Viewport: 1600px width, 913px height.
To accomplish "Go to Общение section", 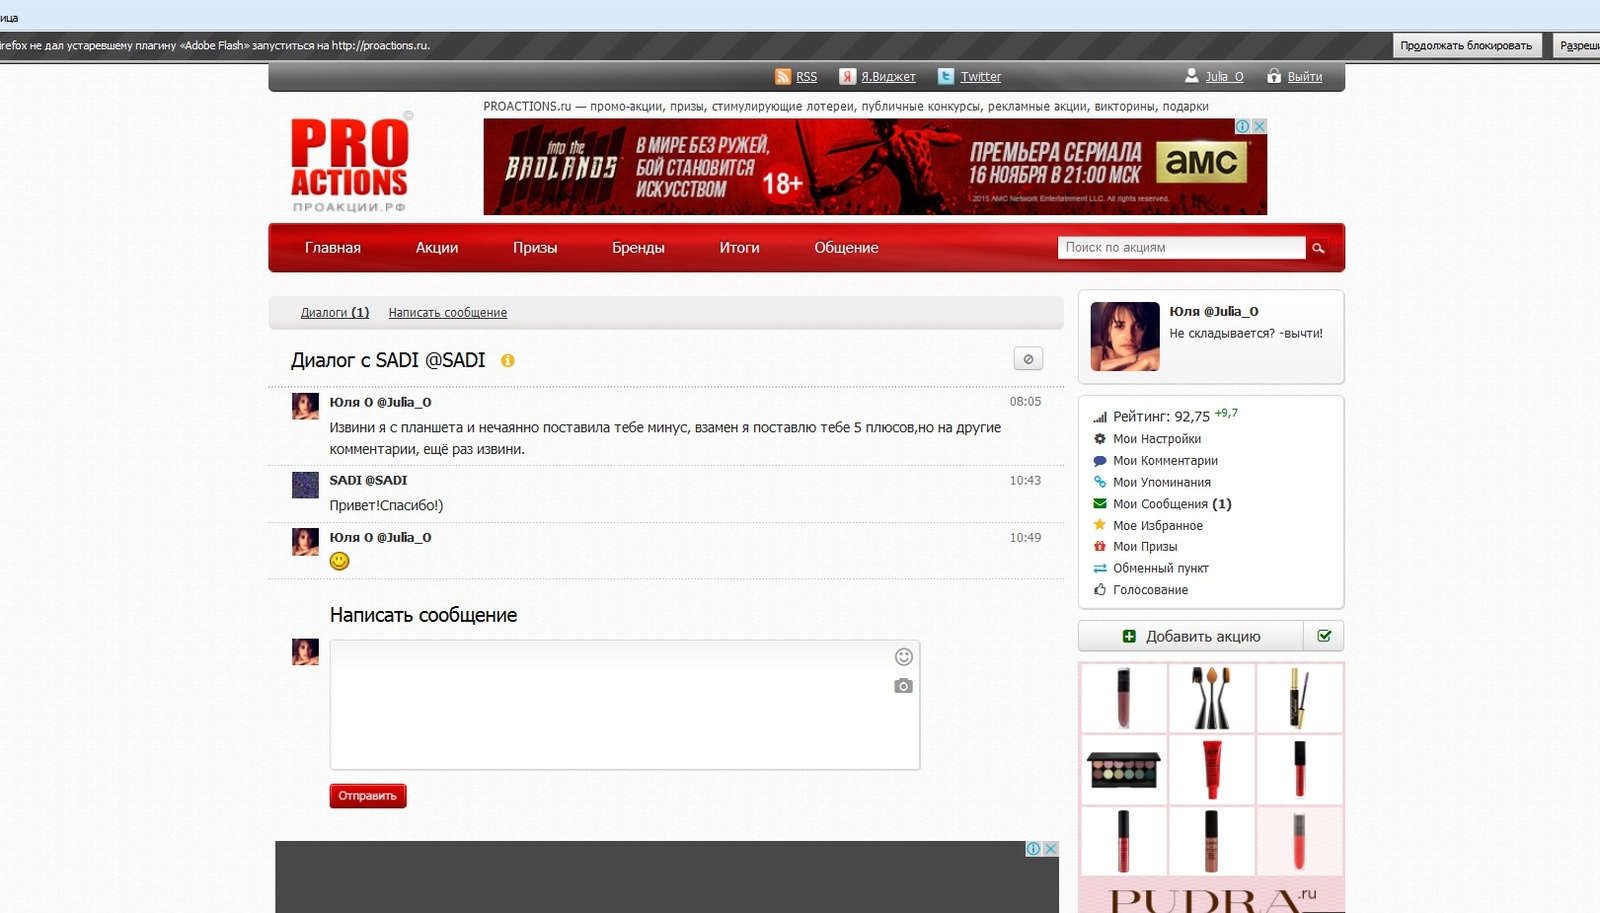I will pyautogui.click(x=846, y=248).
